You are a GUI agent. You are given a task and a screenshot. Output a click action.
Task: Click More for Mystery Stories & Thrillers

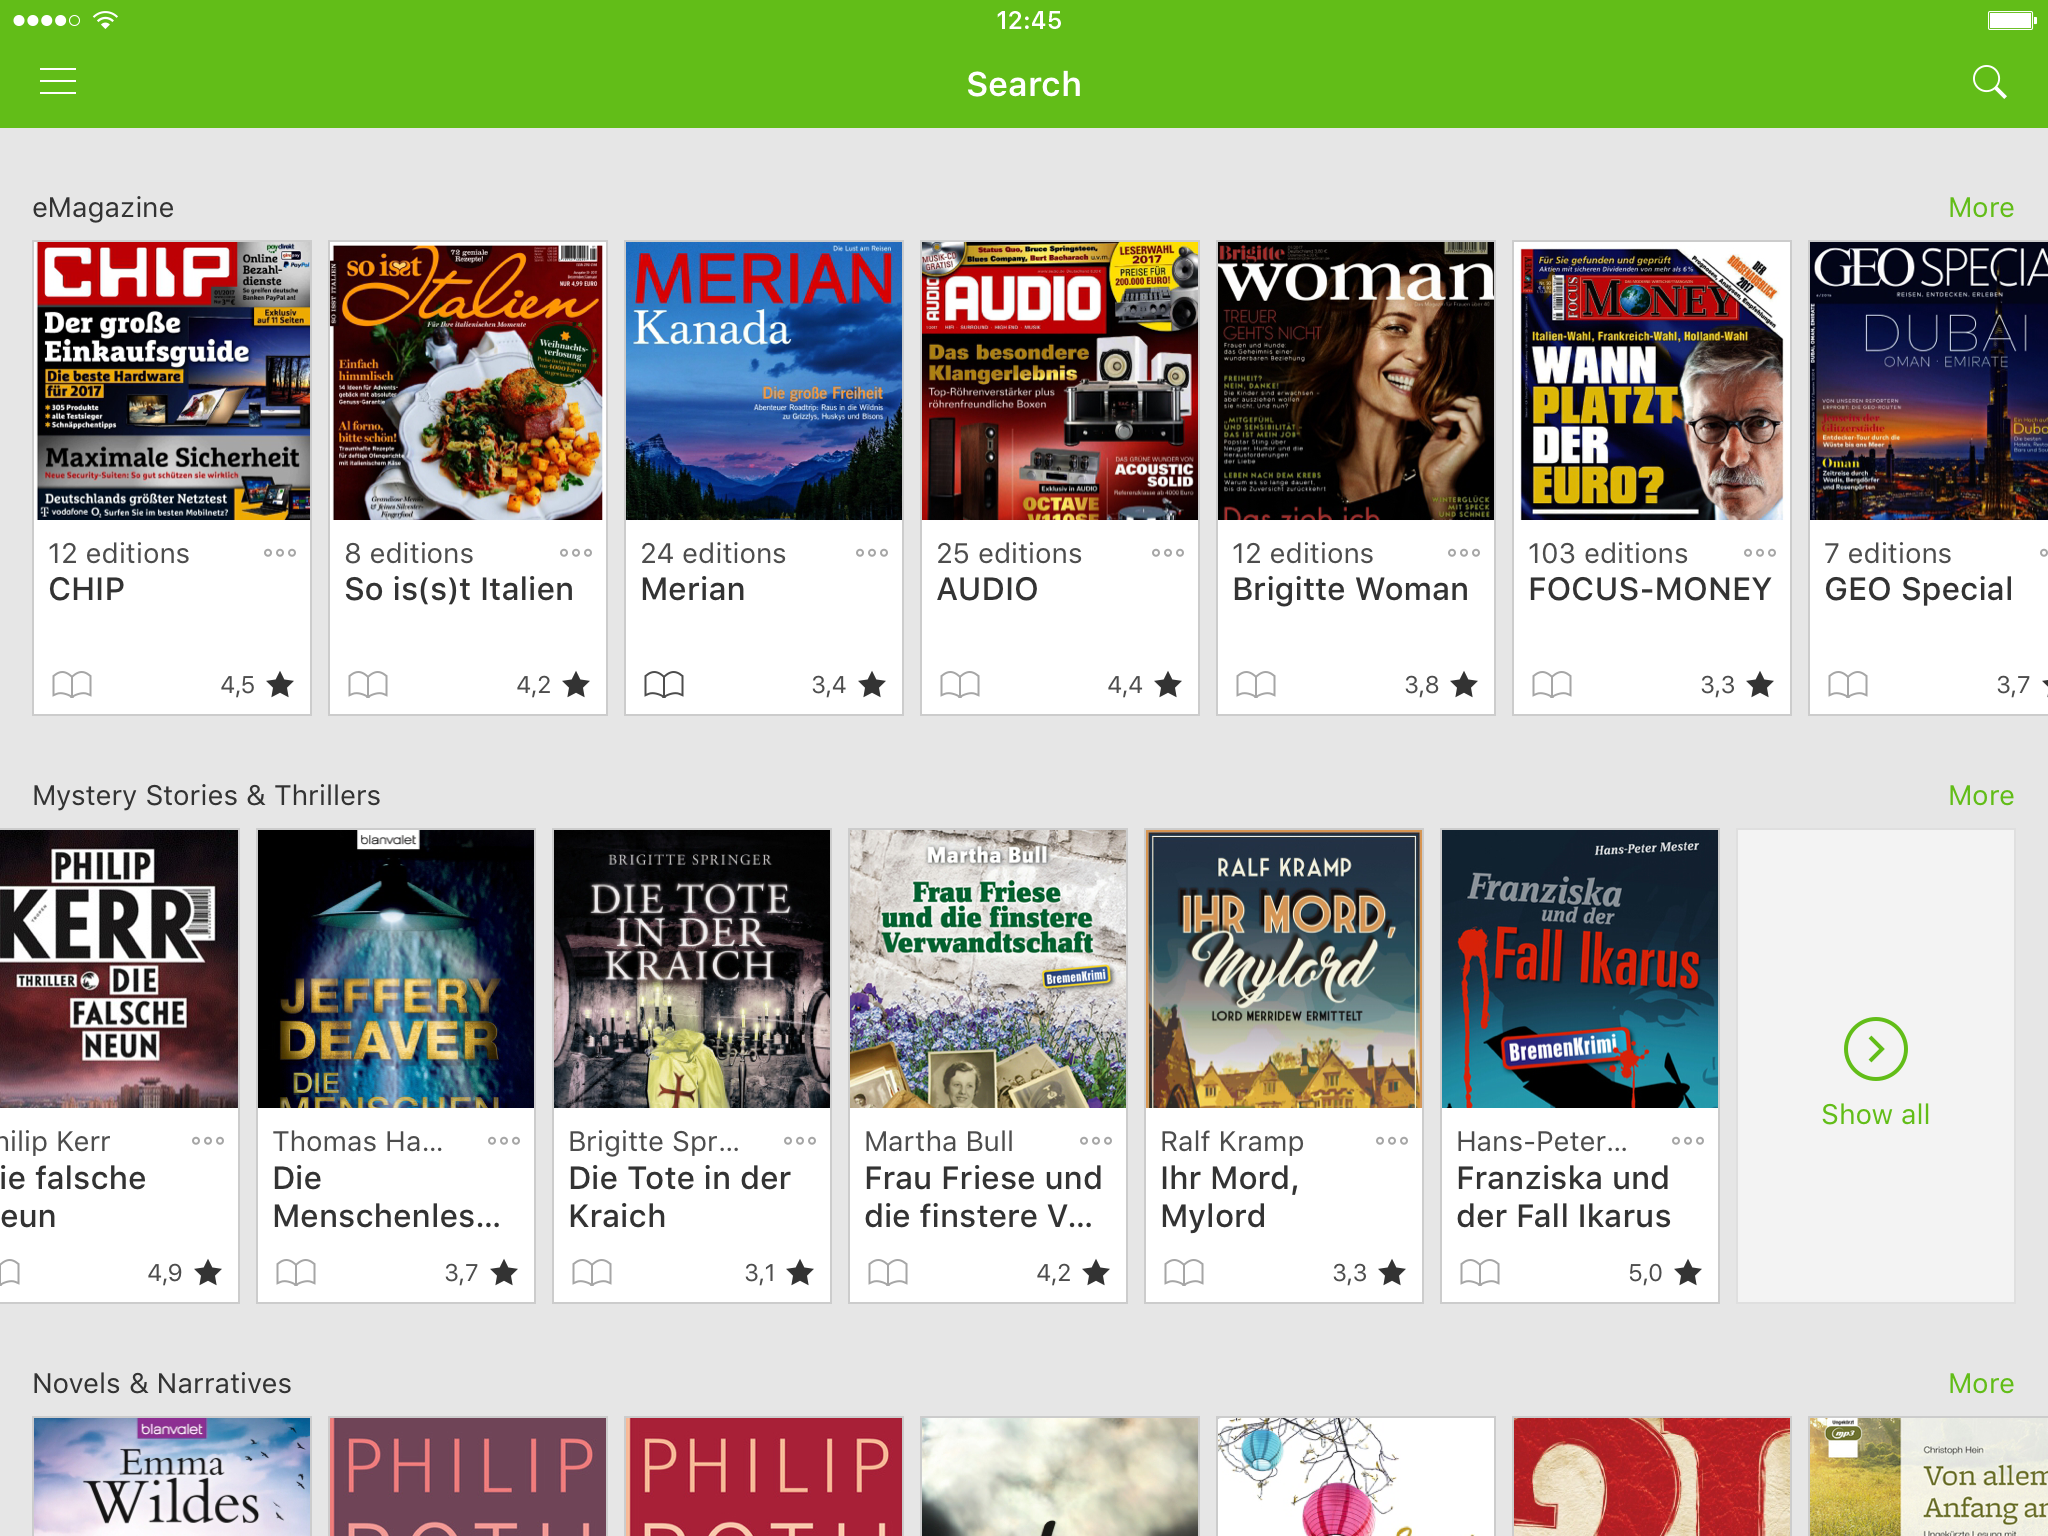click(x=1981, y=796)
